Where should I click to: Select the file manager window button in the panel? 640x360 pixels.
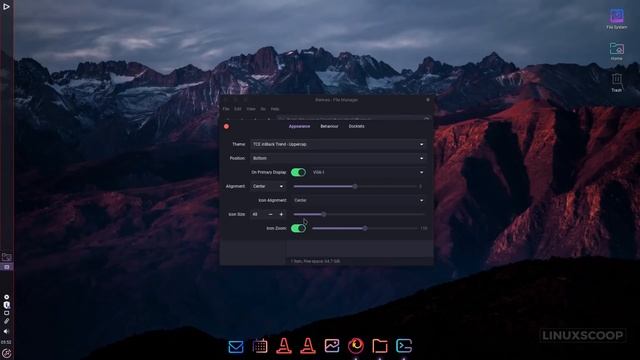[7, 257]
